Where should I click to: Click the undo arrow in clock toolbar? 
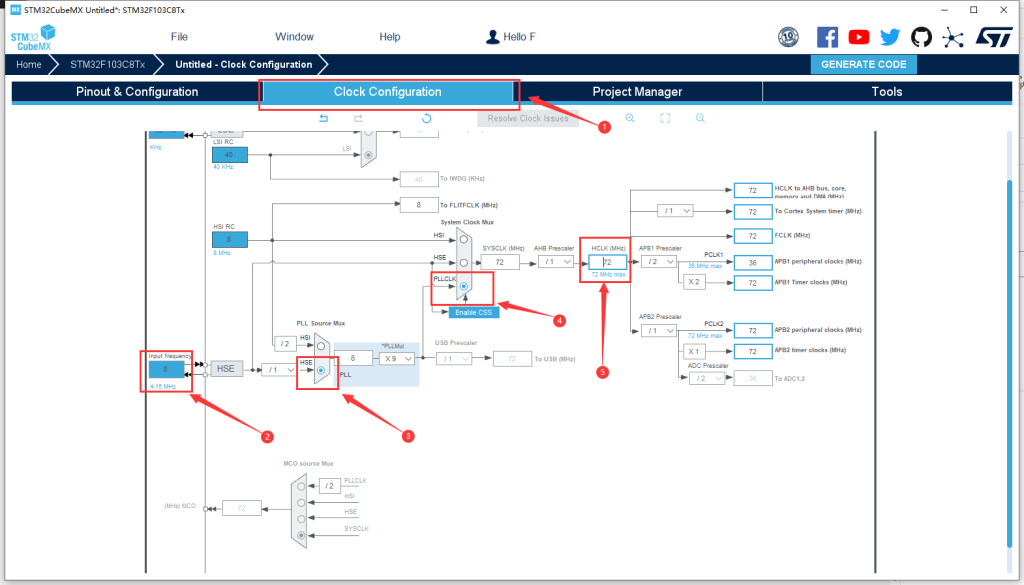click(323, 118)
